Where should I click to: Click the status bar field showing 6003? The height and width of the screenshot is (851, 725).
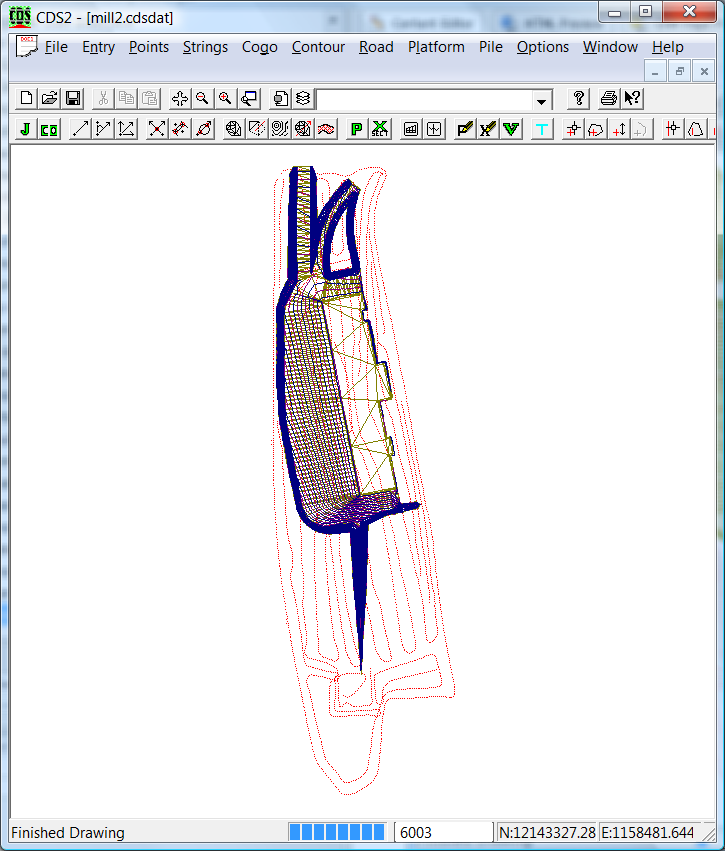(443, 832)
